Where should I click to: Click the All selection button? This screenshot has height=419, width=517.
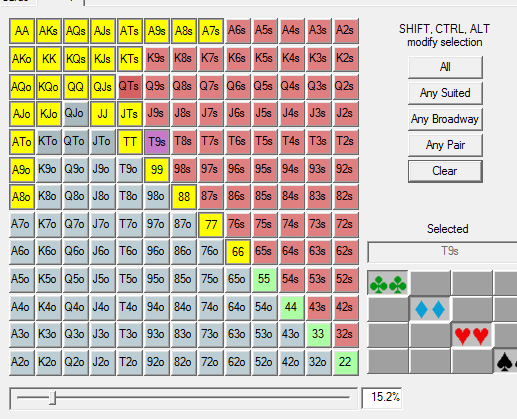coord(445,67)
